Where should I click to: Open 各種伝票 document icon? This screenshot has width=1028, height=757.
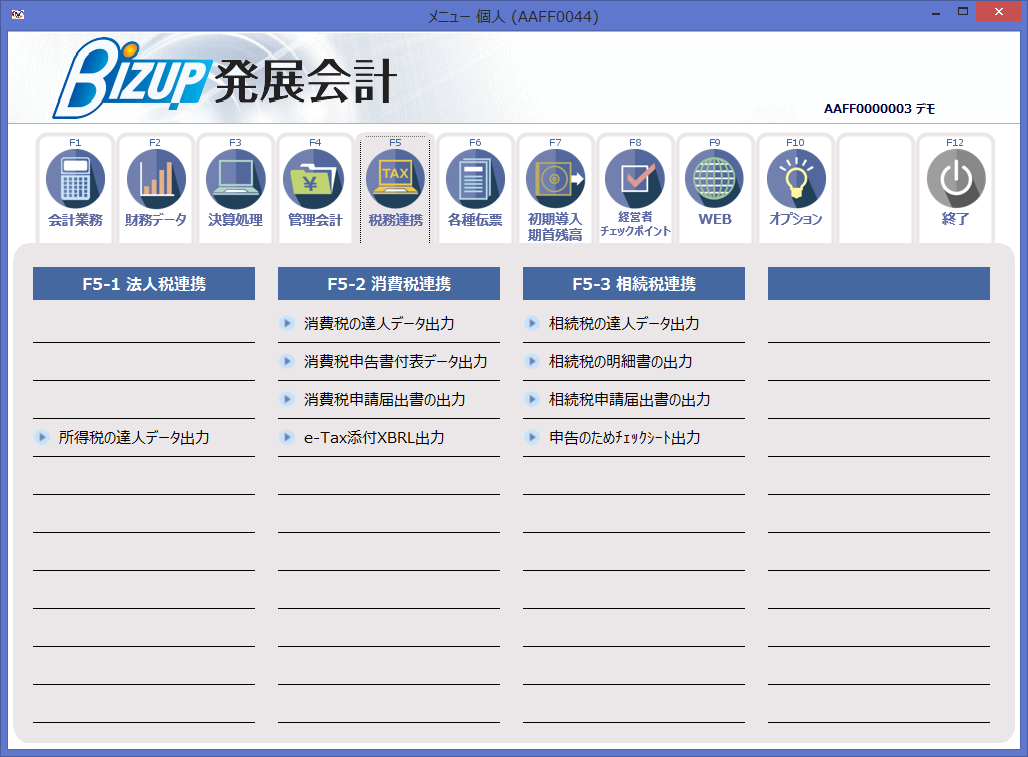475,178
